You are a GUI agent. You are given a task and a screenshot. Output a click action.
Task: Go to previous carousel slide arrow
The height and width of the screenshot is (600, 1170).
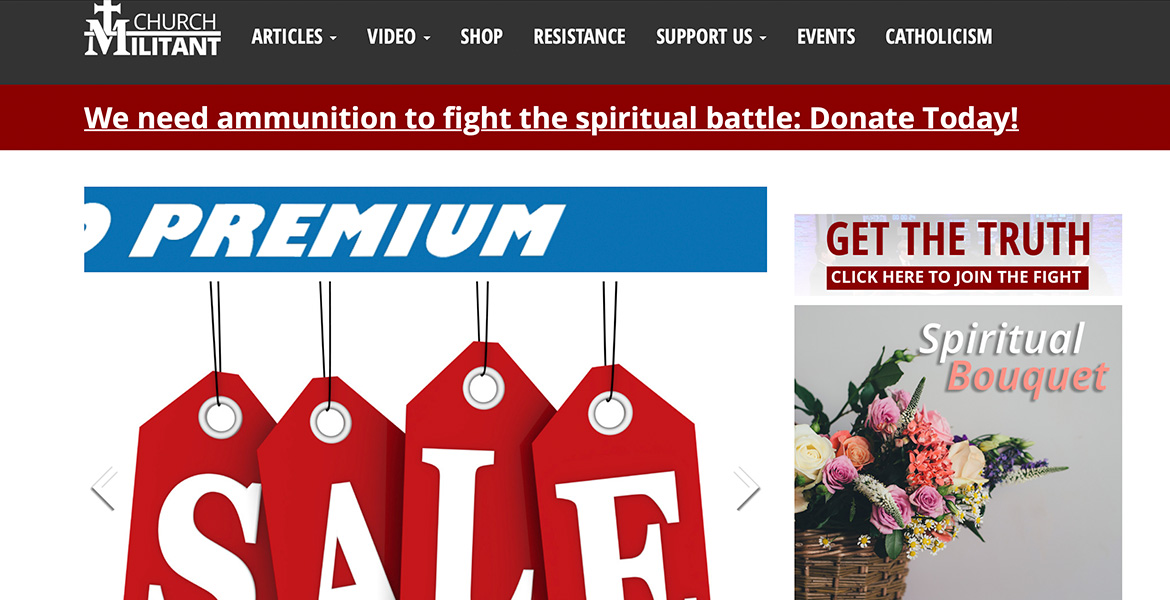104,489
